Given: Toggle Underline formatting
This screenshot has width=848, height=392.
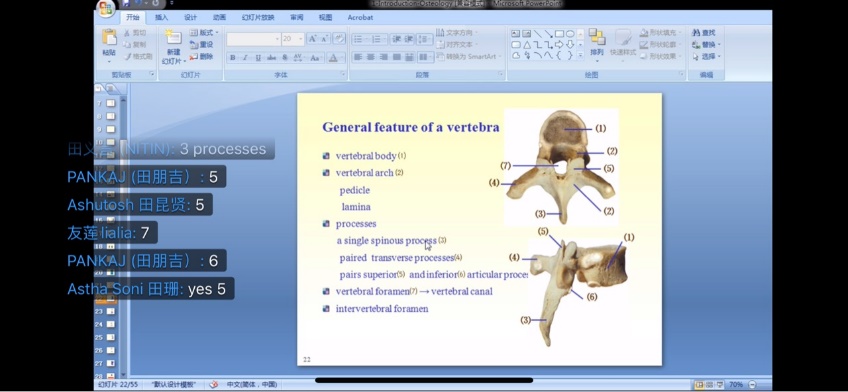Looking at the screenshot, I should (x=258, y=57).
